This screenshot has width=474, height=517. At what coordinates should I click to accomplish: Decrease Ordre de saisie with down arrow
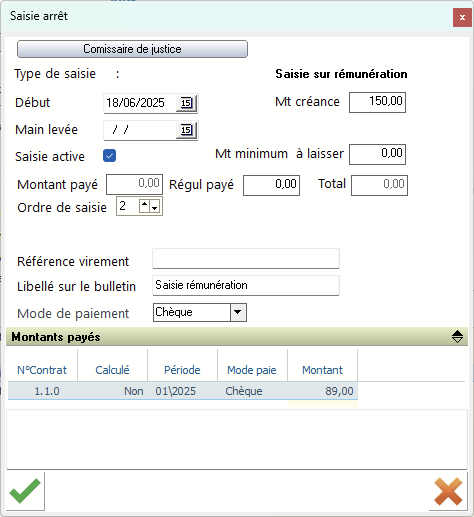coord(154,208)
